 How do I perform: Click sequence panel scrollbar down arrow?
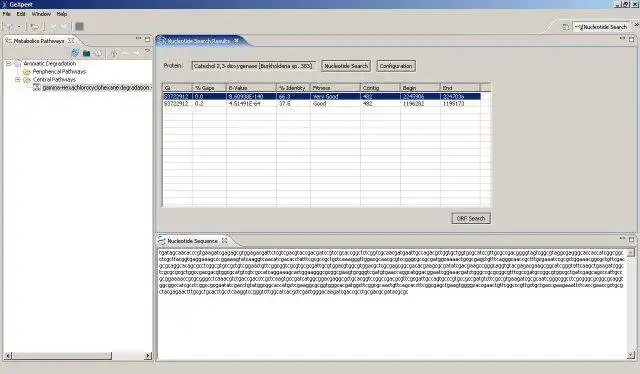click(x=631, y=355)
